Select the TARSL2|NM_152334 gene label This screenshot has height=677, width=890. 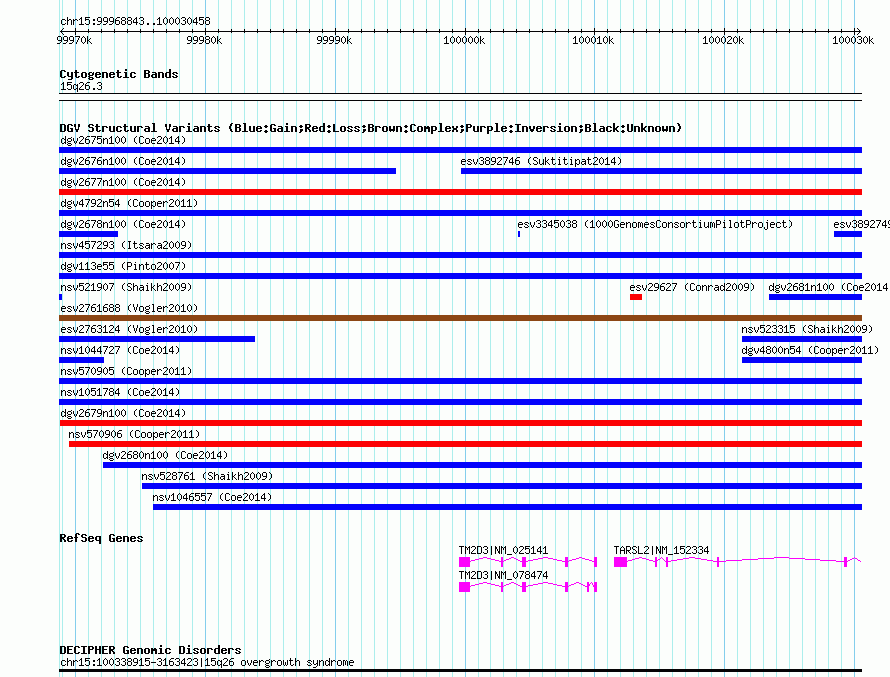click(661, 550)
